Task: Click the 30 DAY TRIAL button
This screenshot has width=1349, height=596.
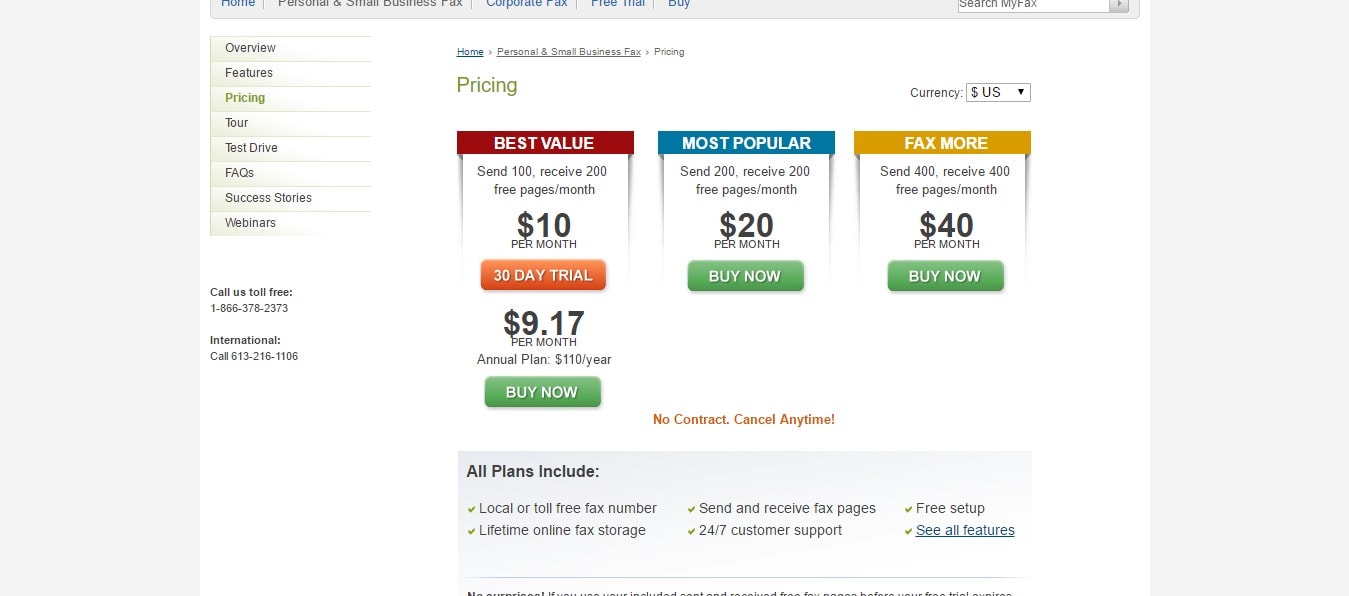Action: 543,276
